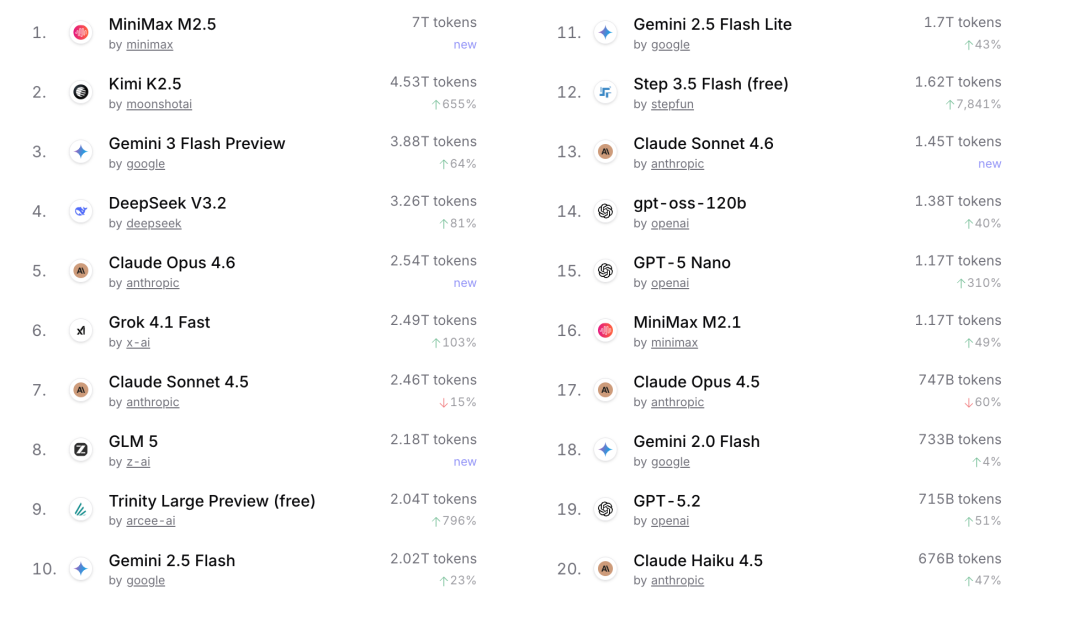Click the gpt-oss-120b OpenAI icon

605,211
